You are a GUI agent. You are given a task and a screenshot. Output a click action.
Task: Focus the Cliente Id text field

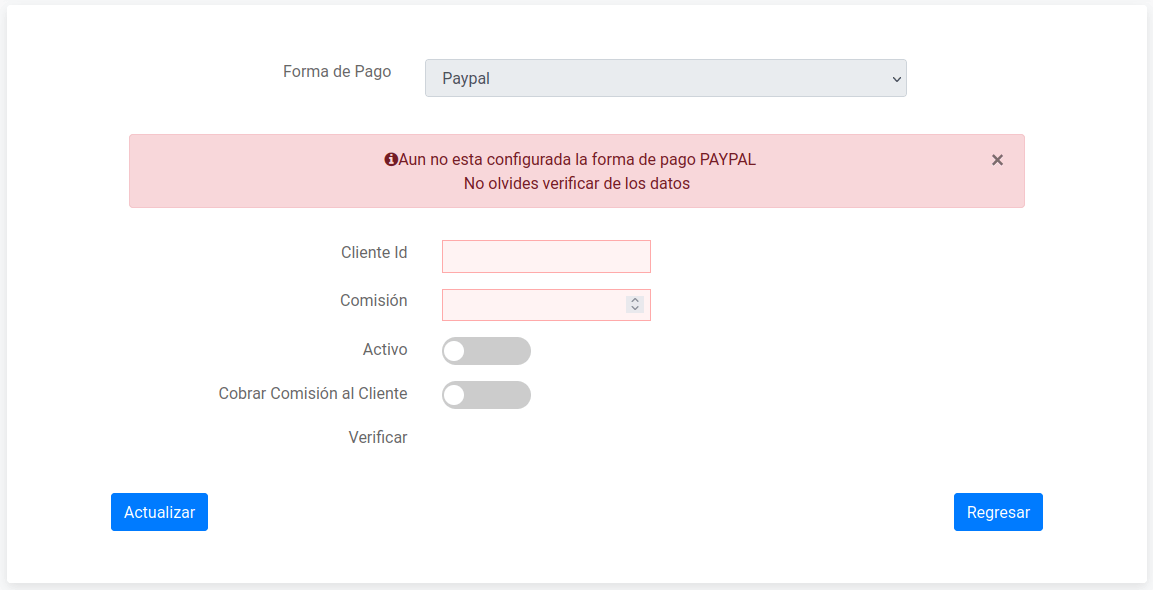pos(546,256)
